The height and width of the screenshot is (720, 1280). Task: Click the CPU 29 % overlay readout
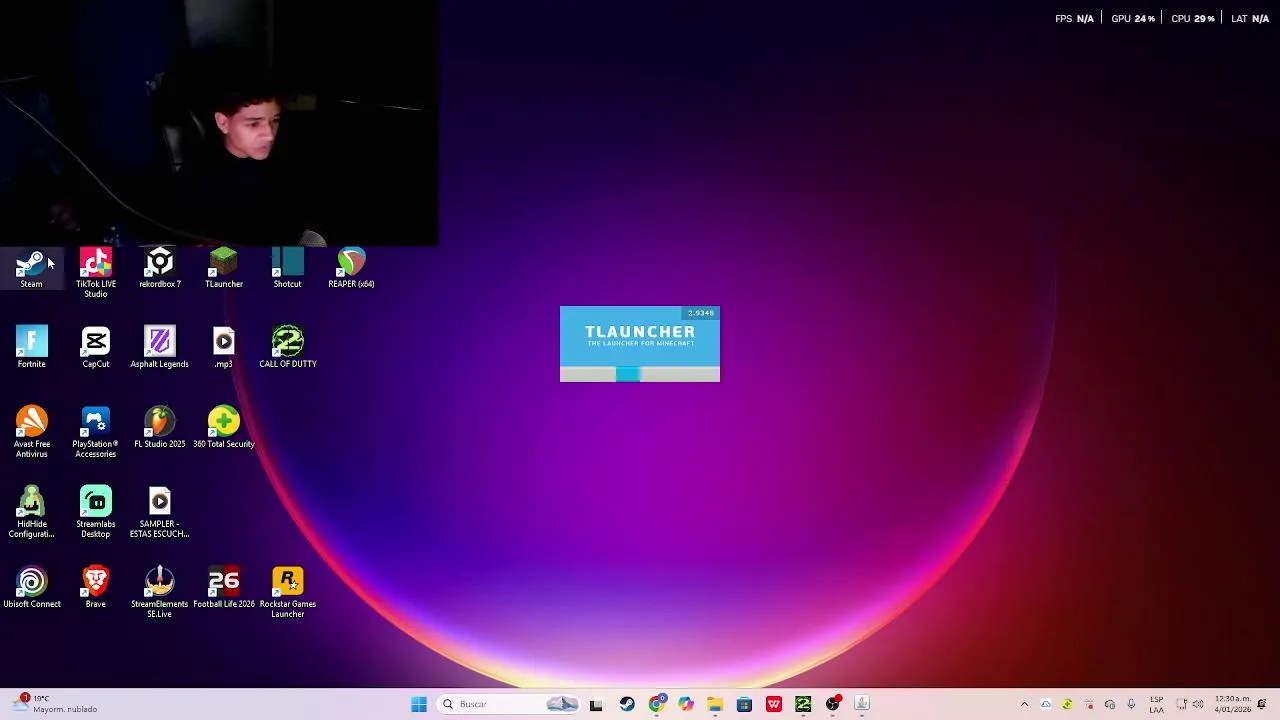[x=1193, y=19]
